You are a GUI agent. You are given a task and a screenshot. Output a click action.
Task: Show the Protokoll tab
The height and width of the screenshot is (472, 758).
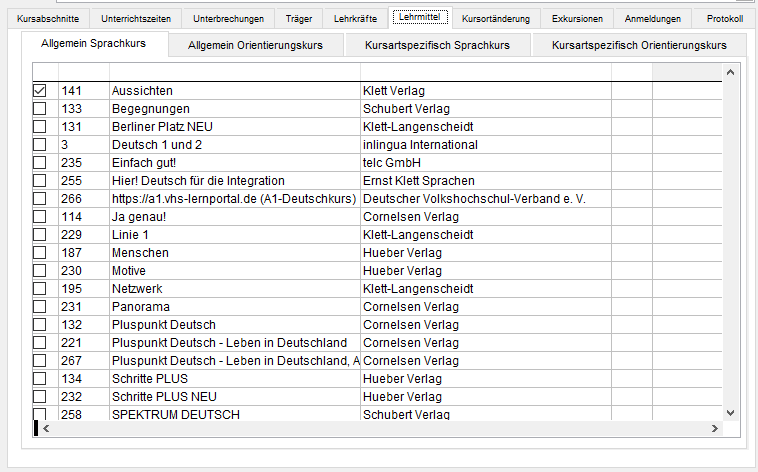(725, 19)
